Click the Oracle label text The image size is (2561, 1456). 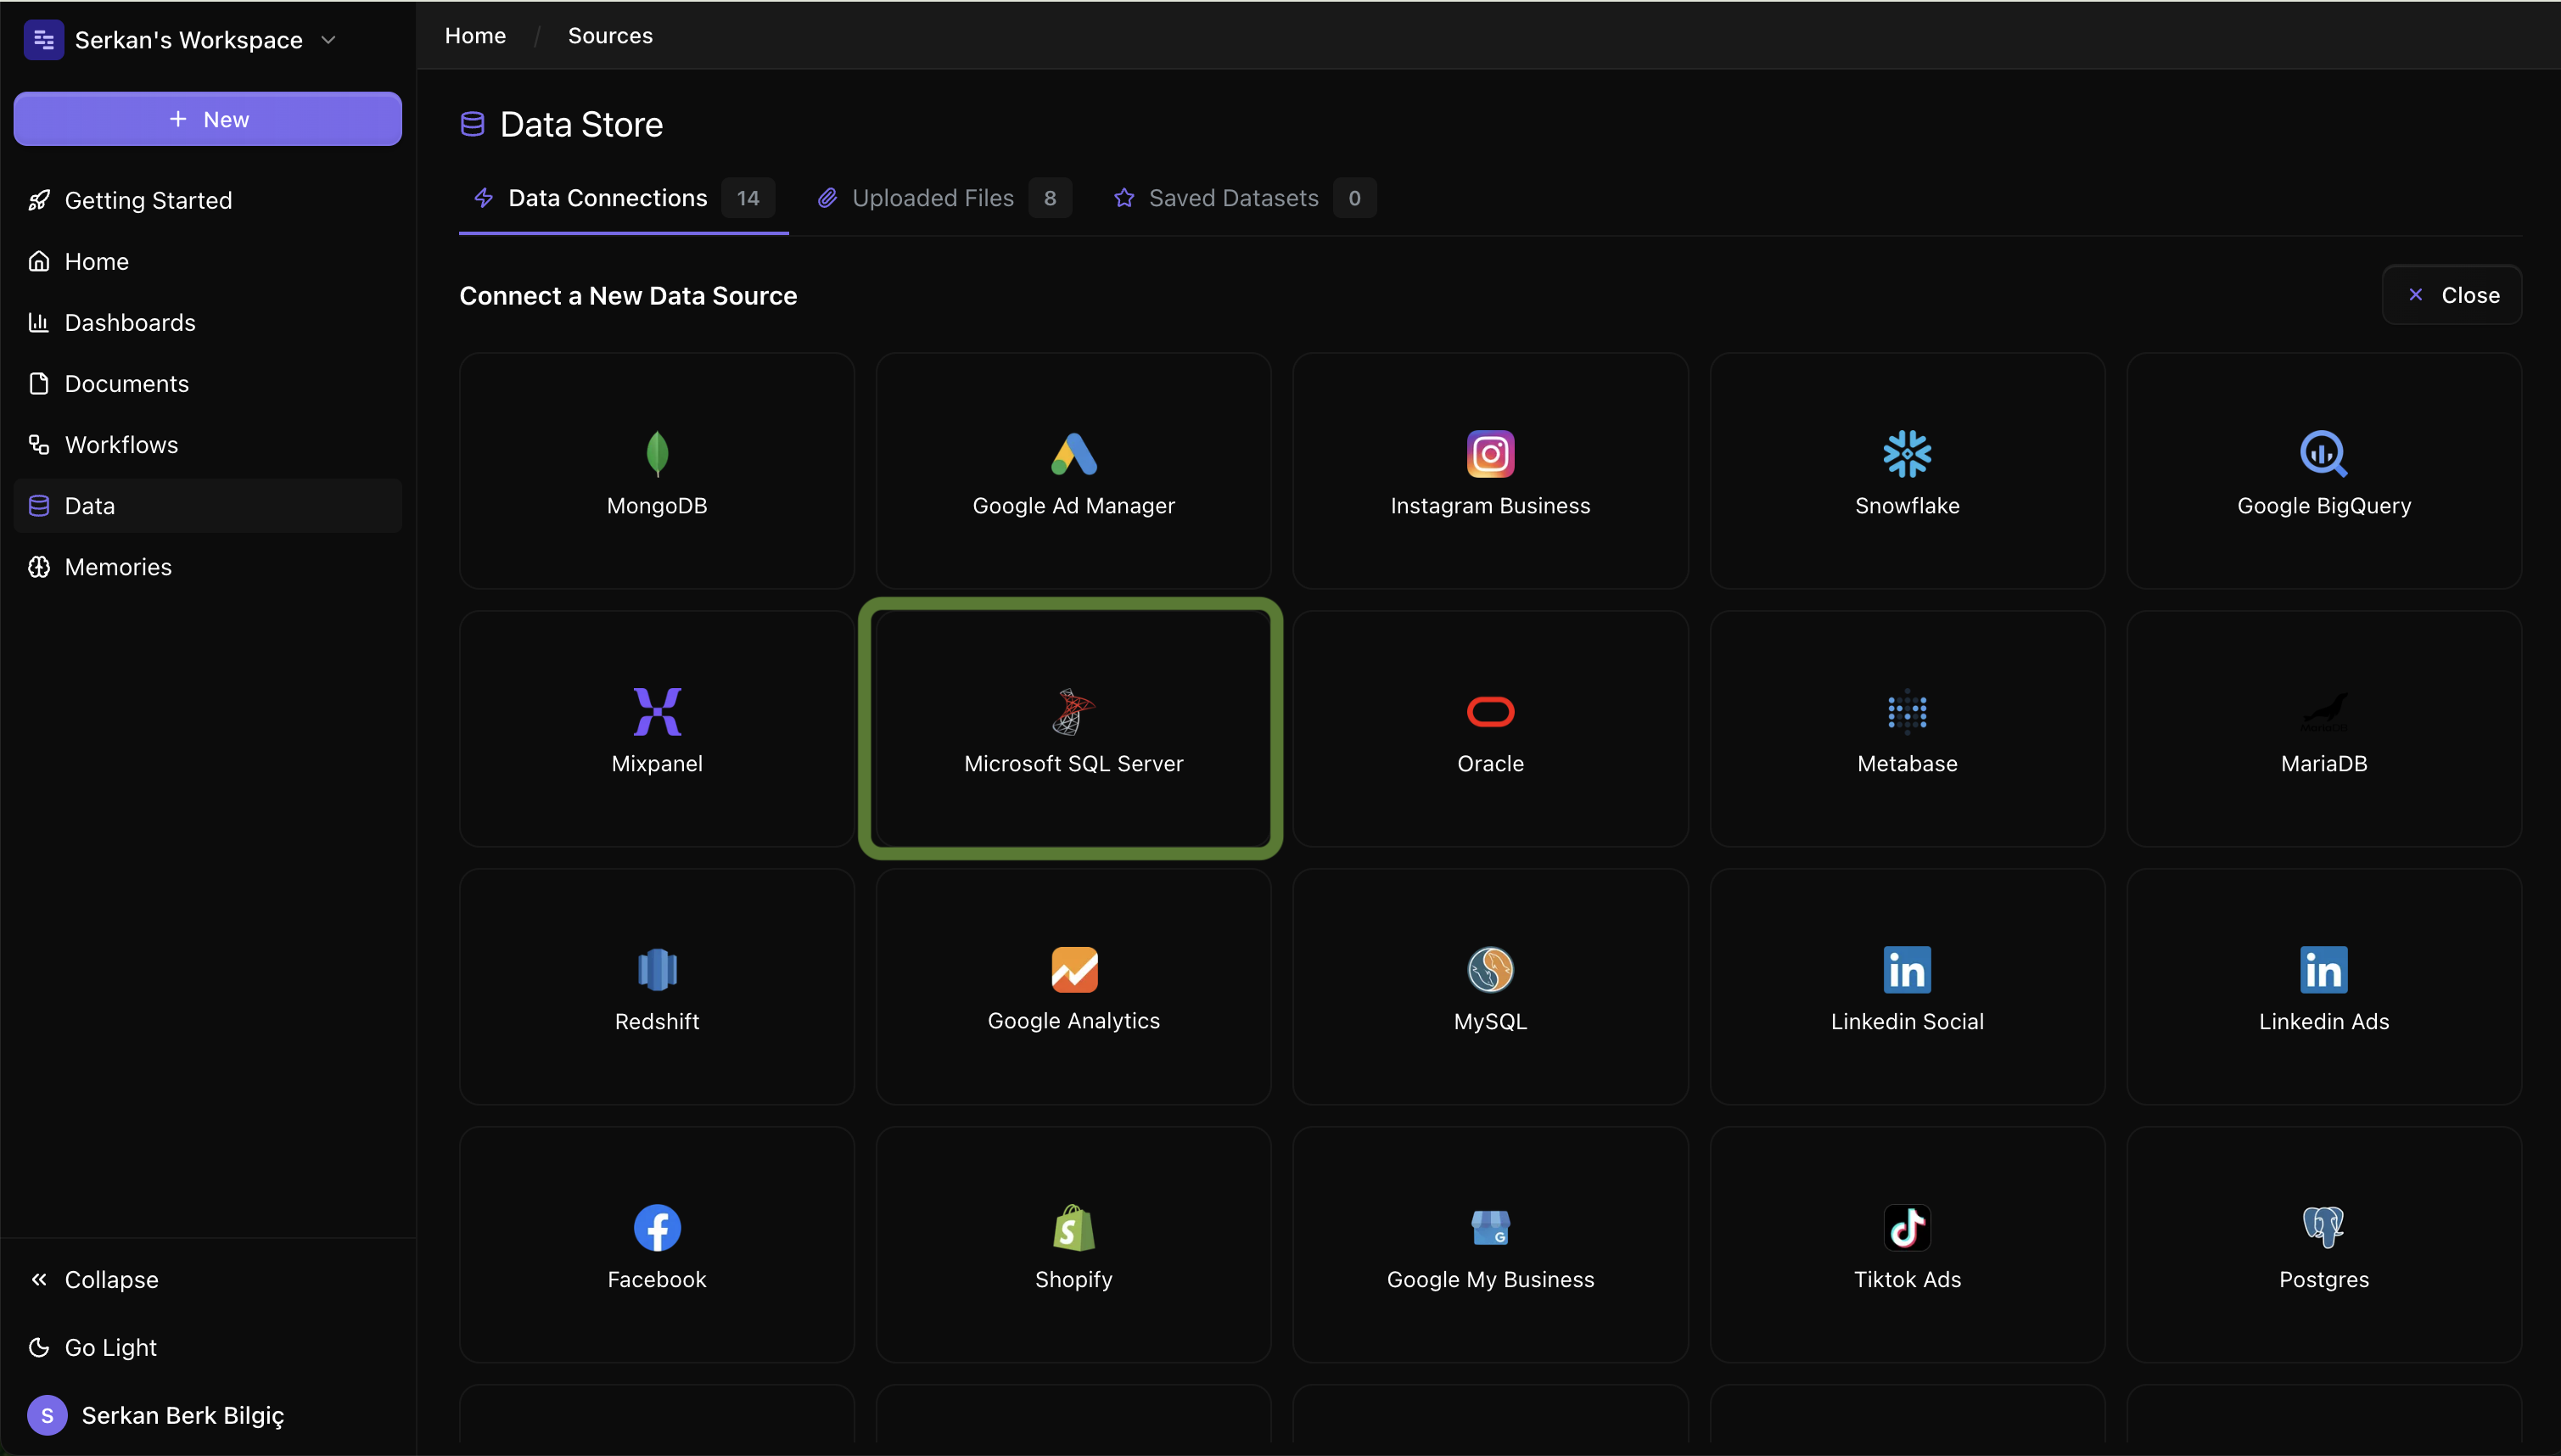(x=1490, y=763)
